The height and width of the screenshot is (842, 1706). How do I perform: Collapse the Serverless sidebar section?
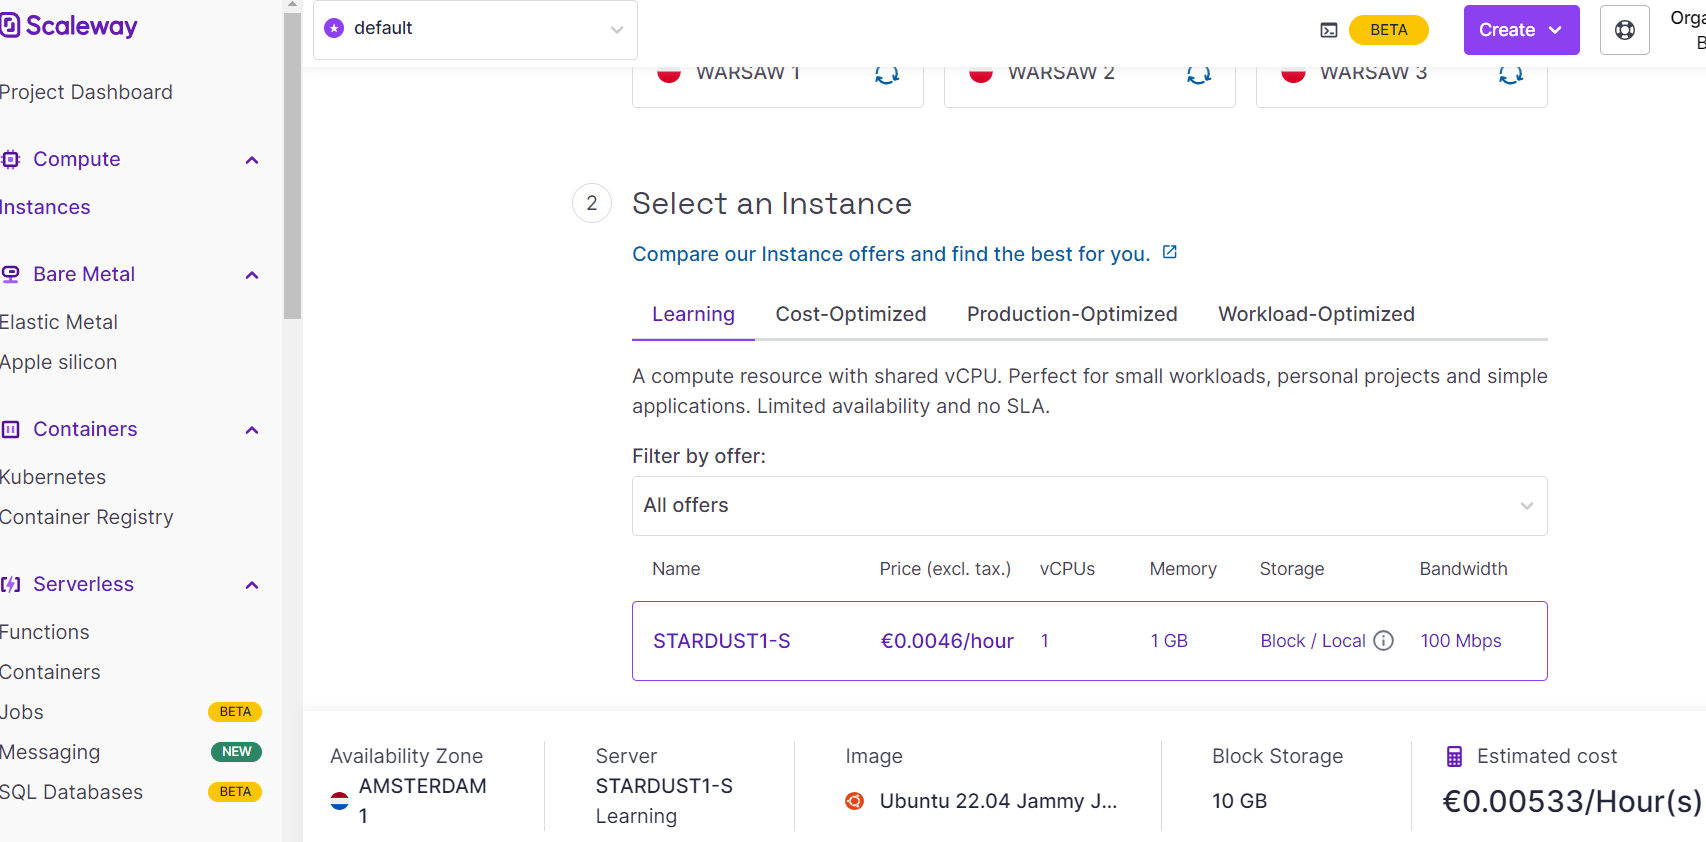point(252,585)
